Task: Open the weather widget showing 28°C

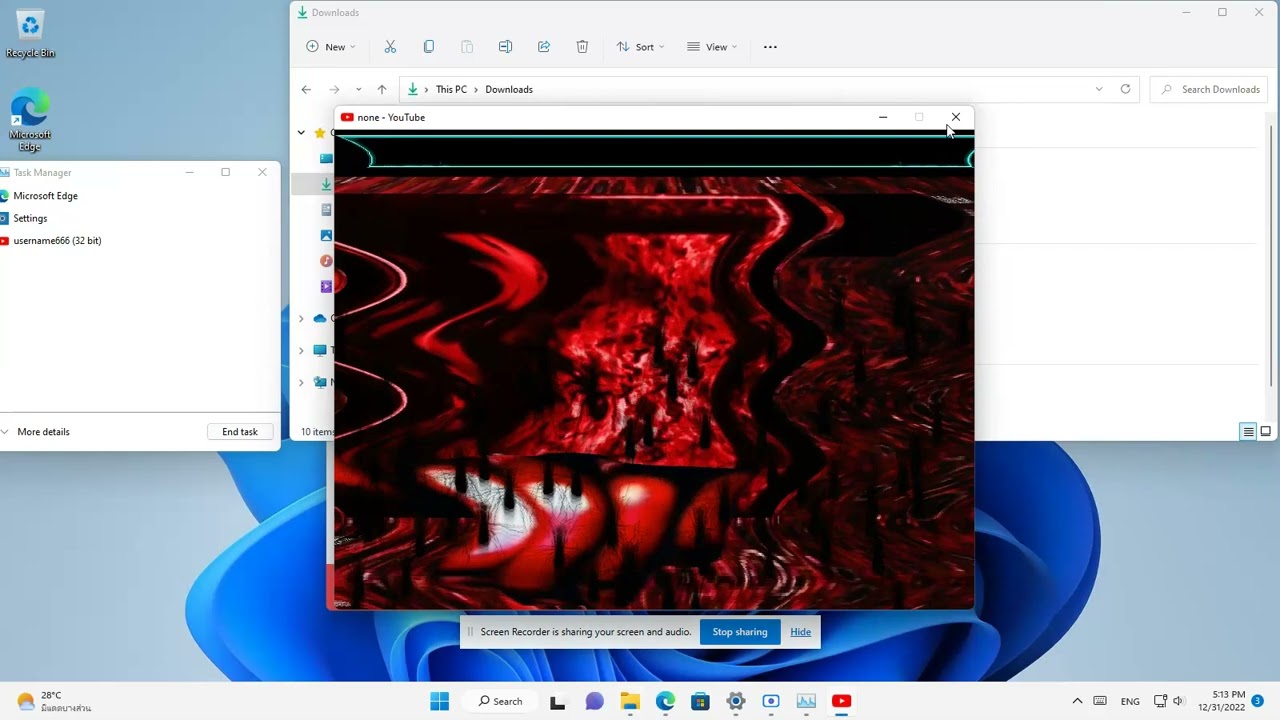Action: [54, 701]
